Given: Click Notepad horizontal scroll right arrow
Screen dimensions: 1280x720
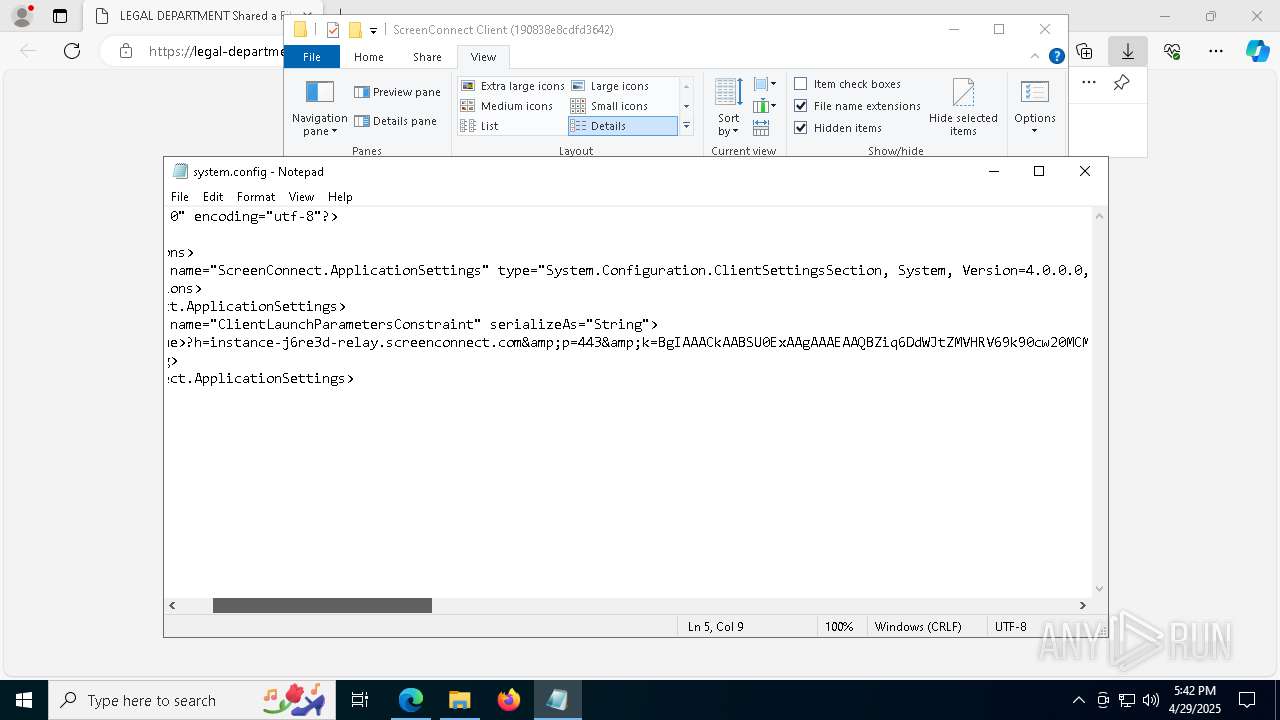Looking at the screenshot, I should coord(1082,605).
